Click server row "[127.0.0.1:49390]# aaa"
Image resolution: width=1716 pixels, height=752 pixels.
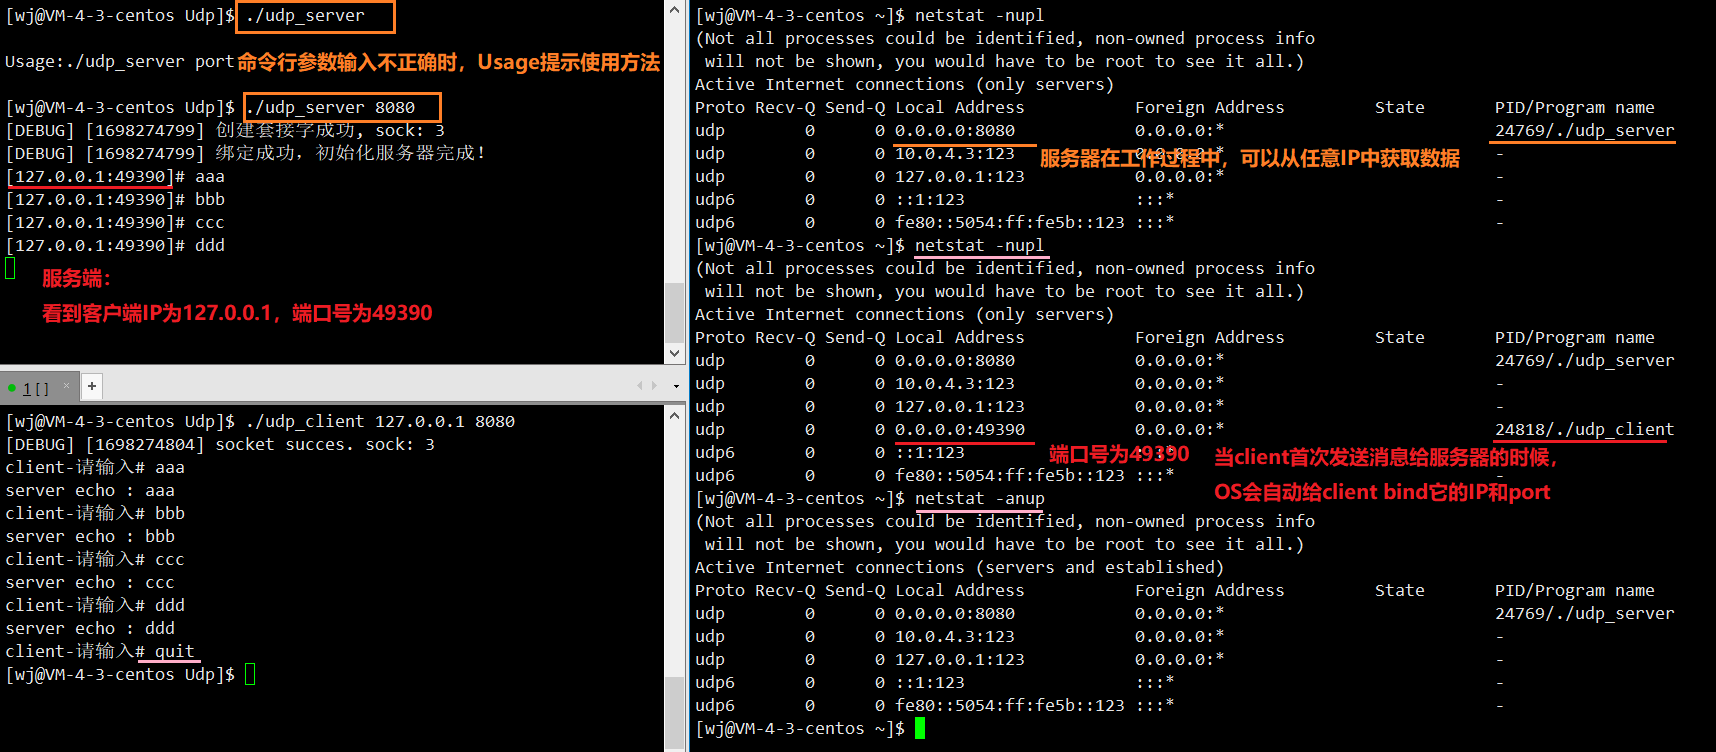pos(115,176)
